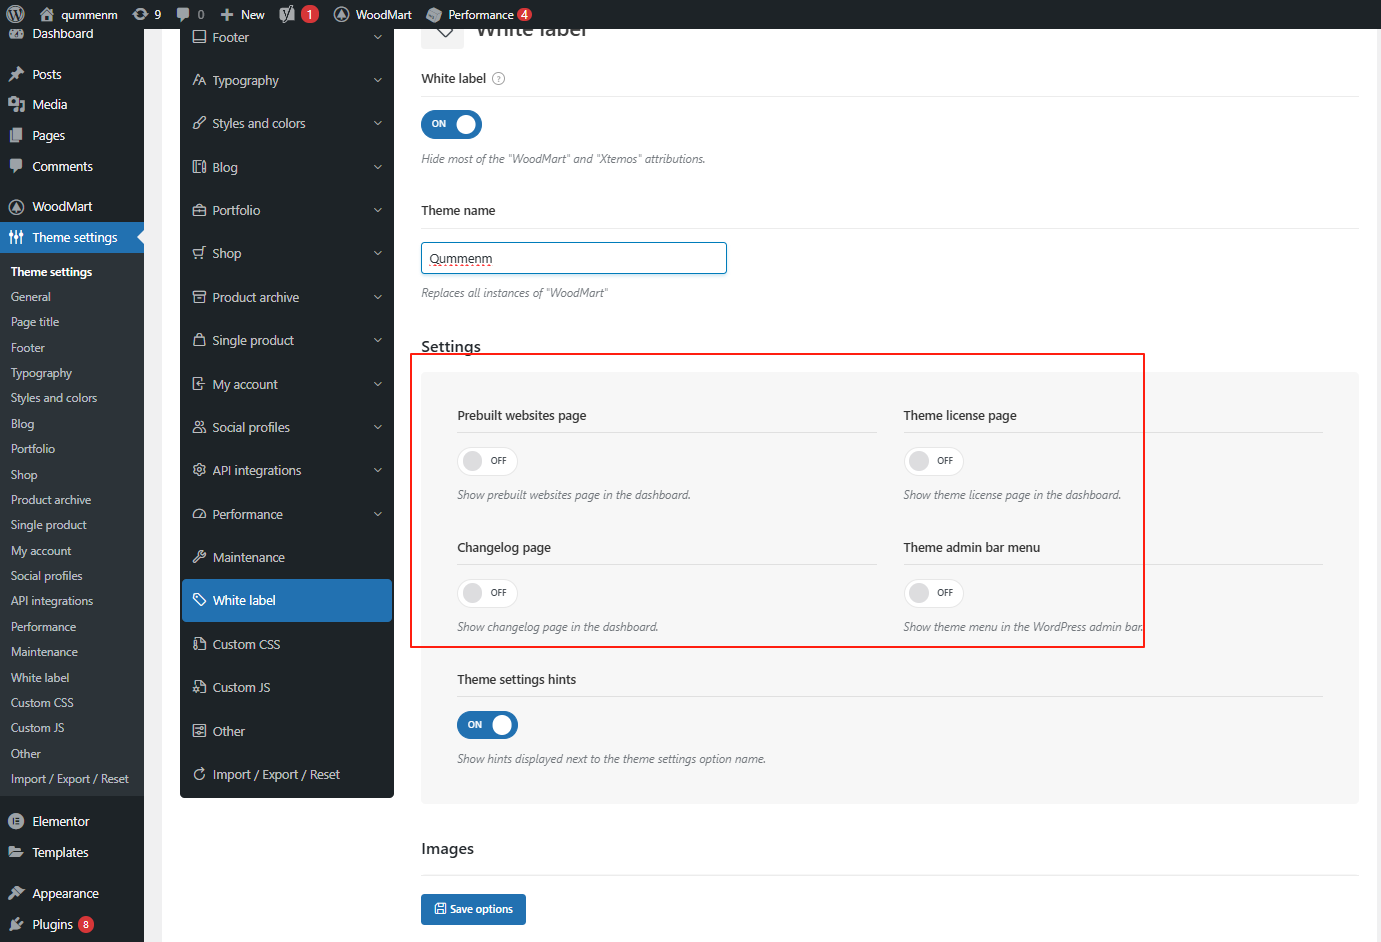Enable the Theme admin bar menu toggle
The height and width of the screenshot is (942, 1381).
point(933,593)
